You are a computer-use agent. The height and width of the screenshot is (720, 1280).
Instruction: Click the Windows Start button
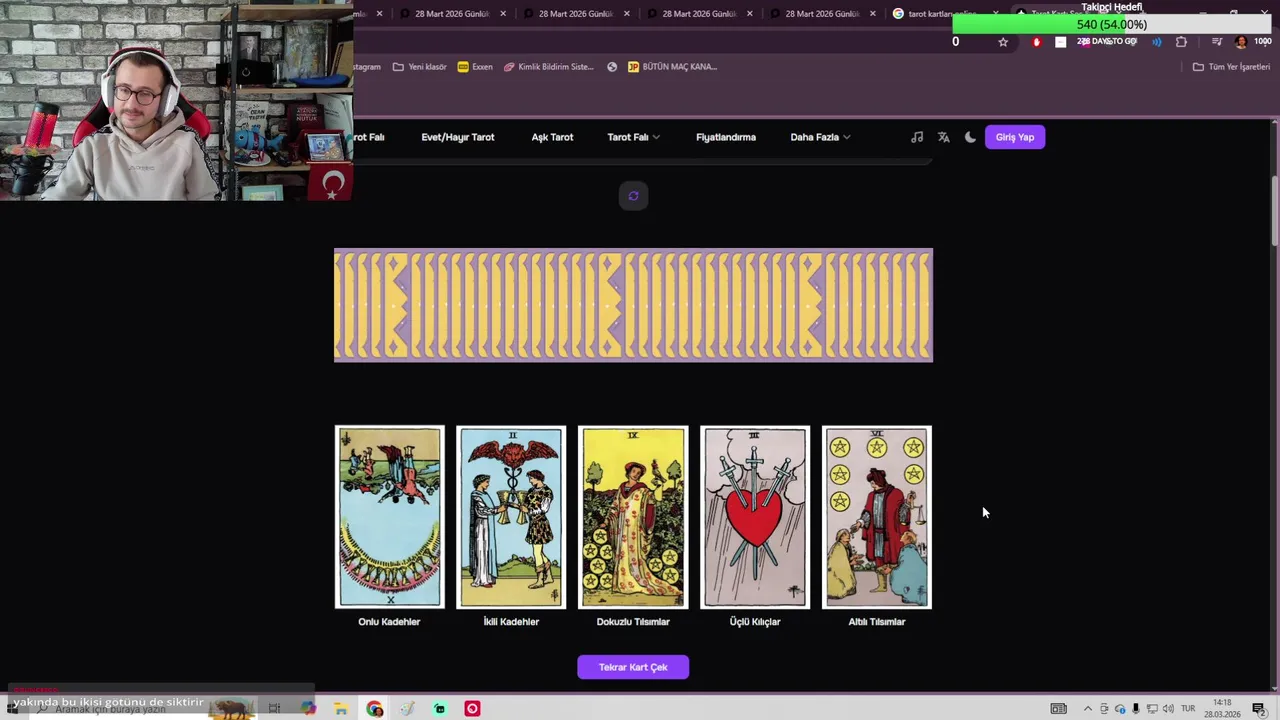click(x=12, y=709)
